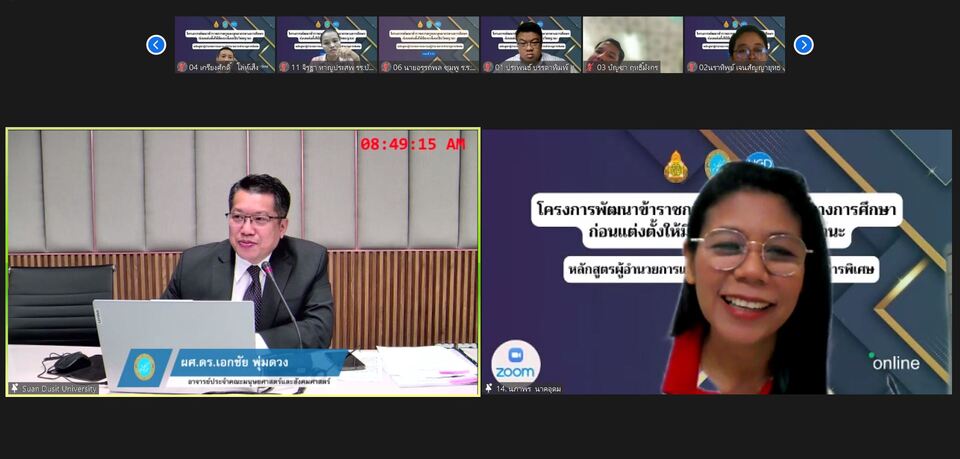Click the next participants arrow in gallery strip

[x=803, y=45]
